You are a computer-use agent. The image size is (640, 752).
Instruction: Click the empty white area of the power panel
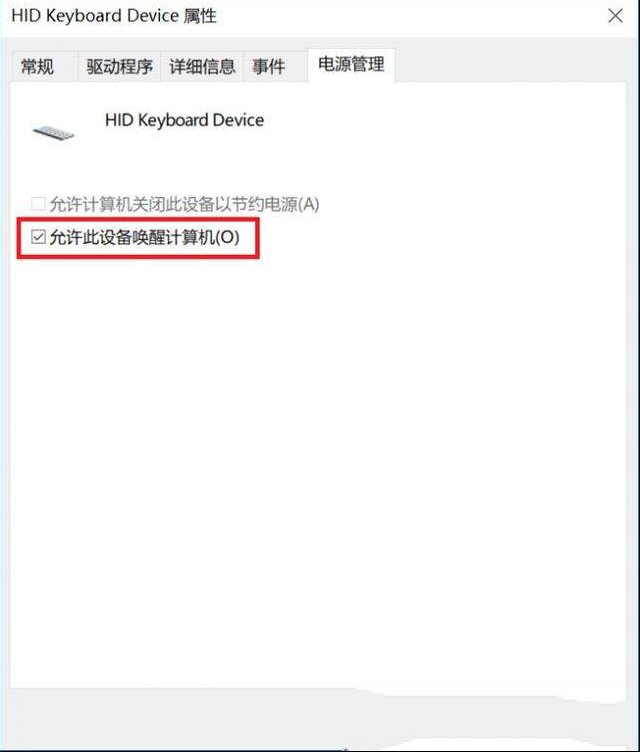pyautogui.click(x=318, y=456)
